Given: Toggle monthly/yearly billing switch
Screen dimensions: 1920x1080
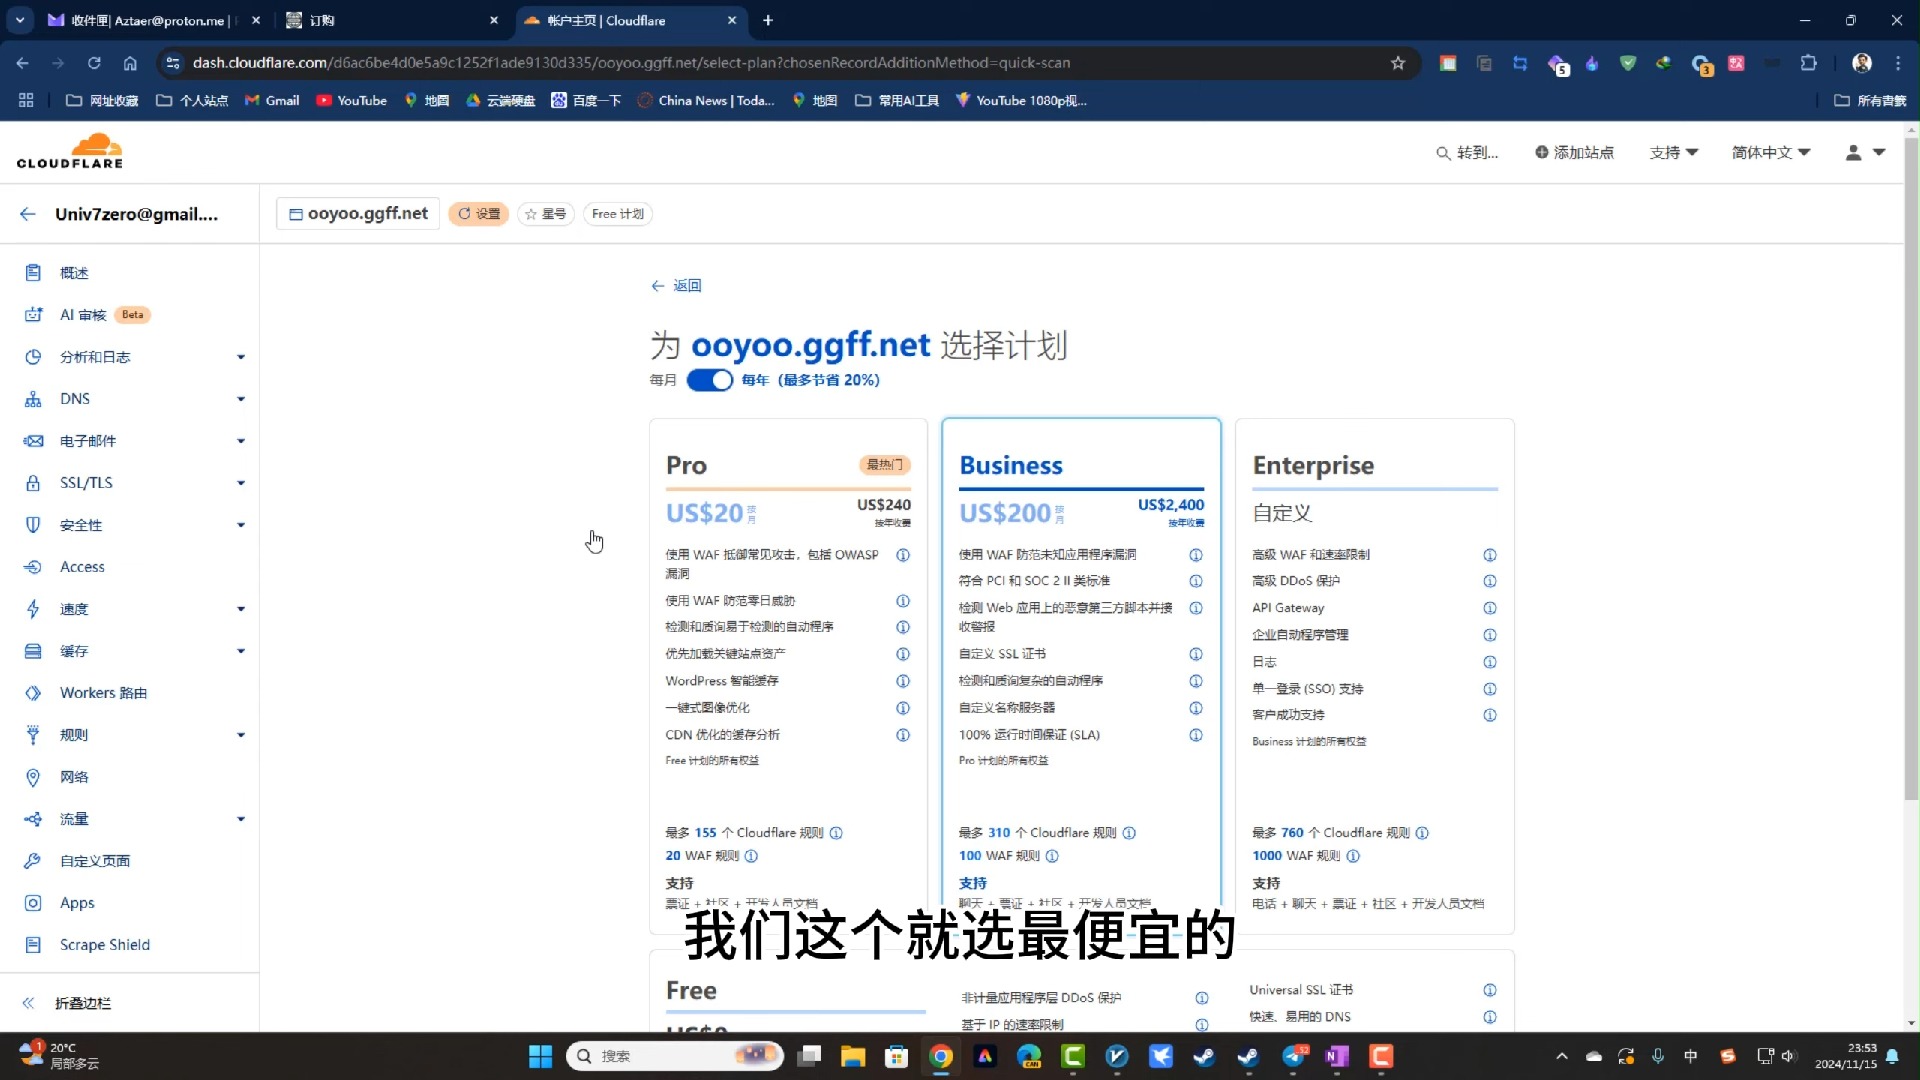Looking at the screenshot, I should pos(710,380).
